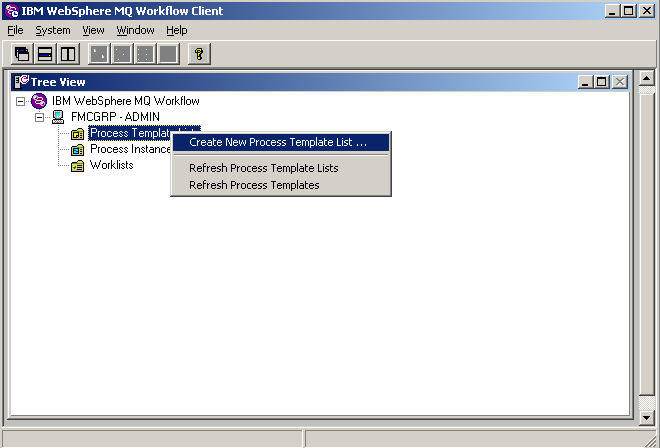Minimize the Workflow Client main window

[x=612, y=11]
